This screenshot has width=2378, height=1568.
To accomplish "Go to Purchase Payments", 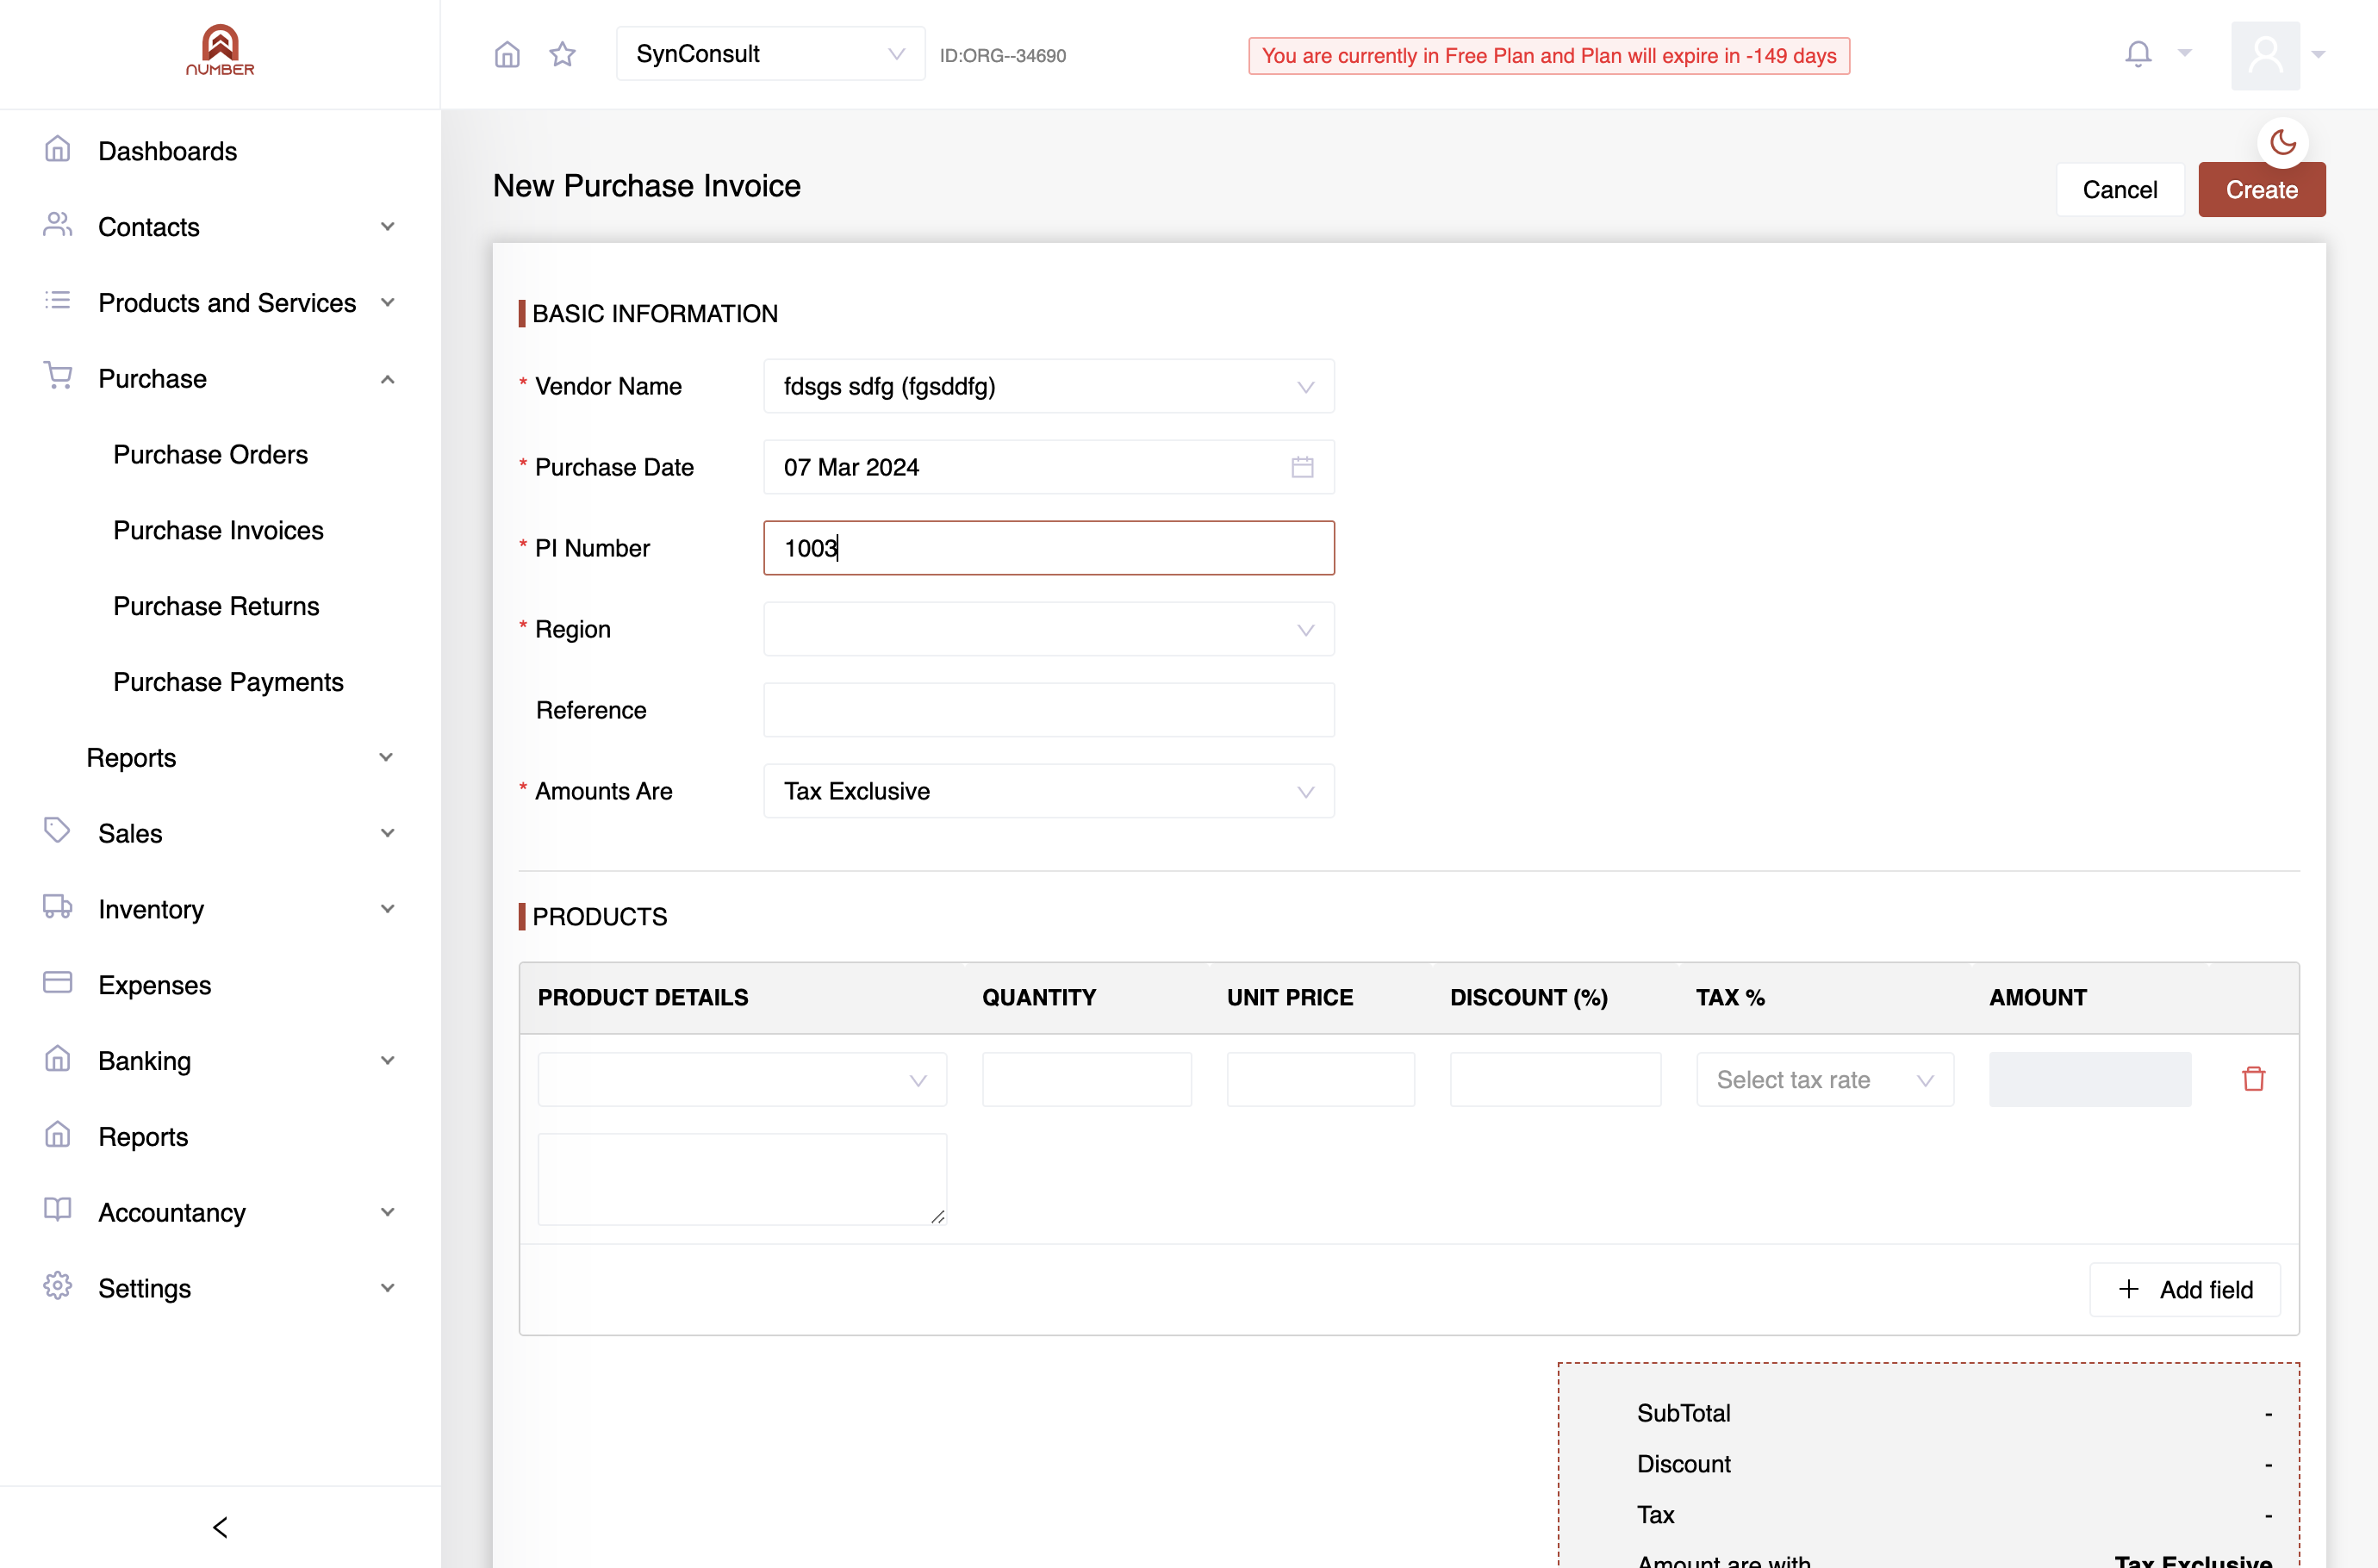I will tap(228, 682).
